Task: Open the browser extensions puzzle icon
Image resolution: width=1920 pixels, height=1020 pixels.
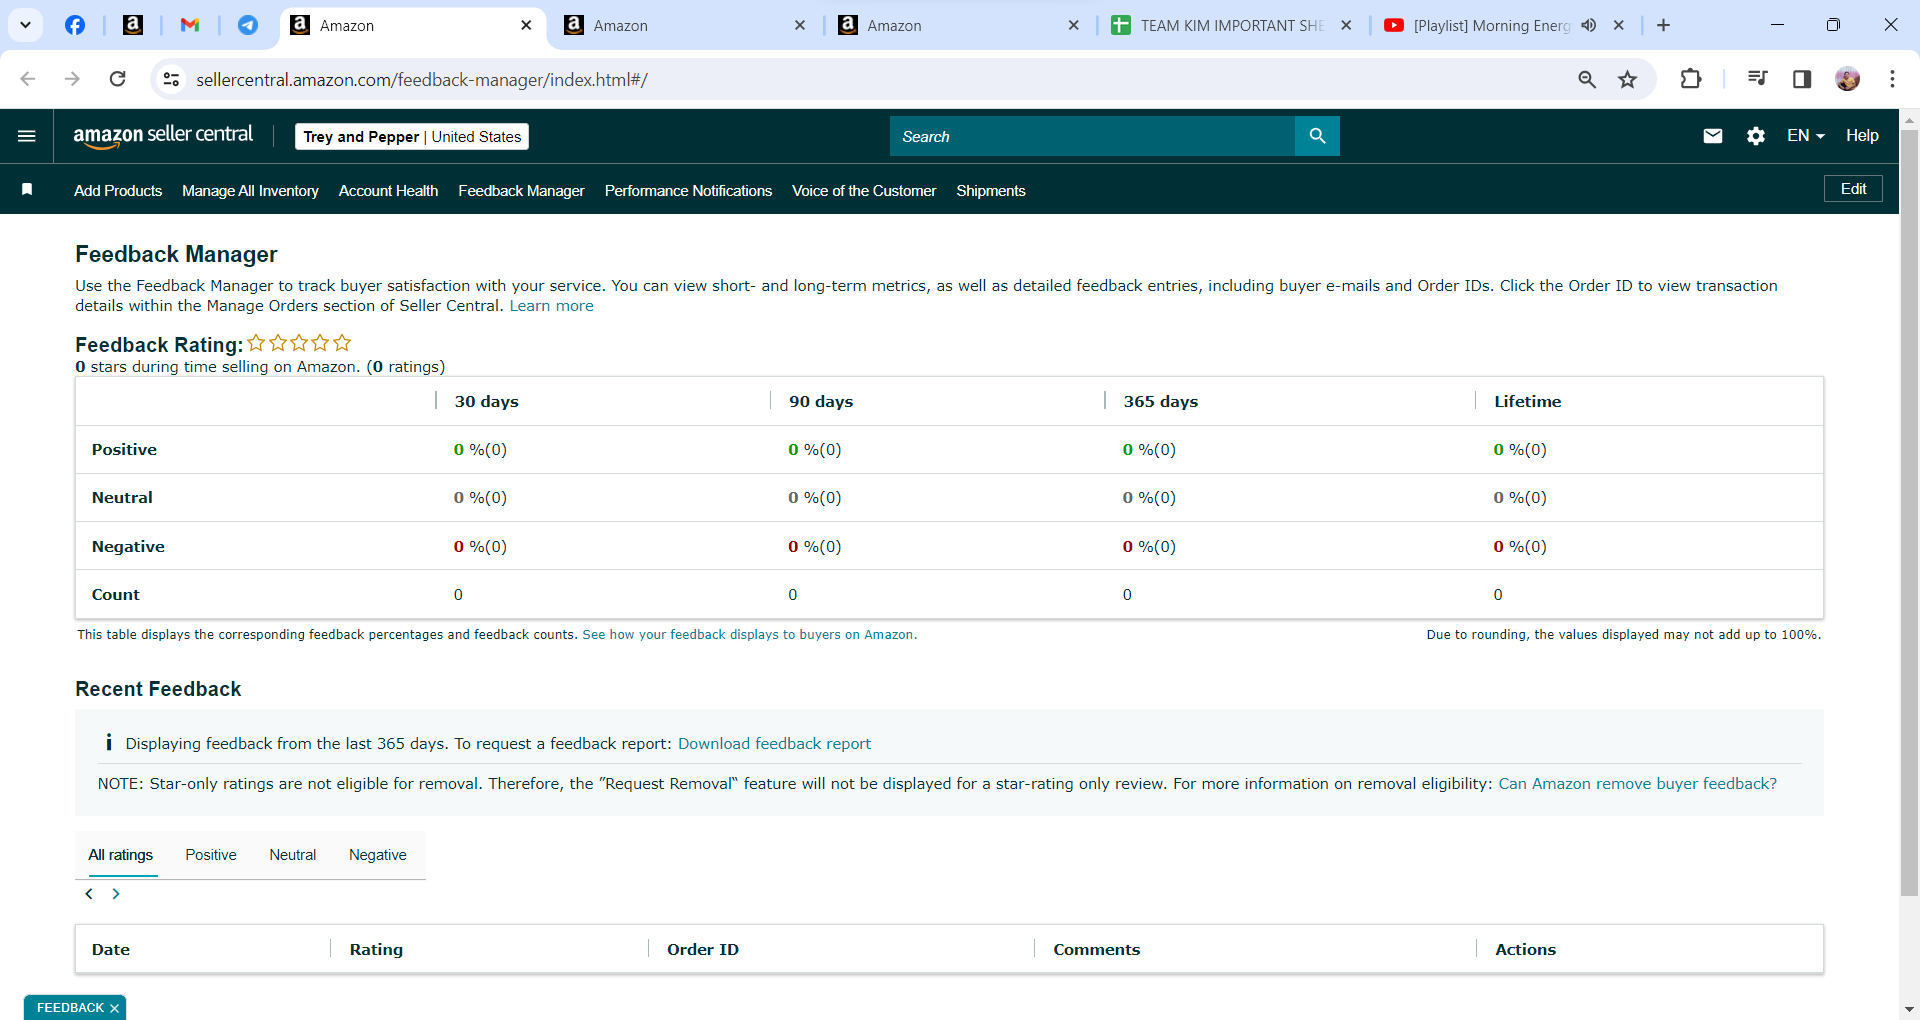Action: [1691, 79]
